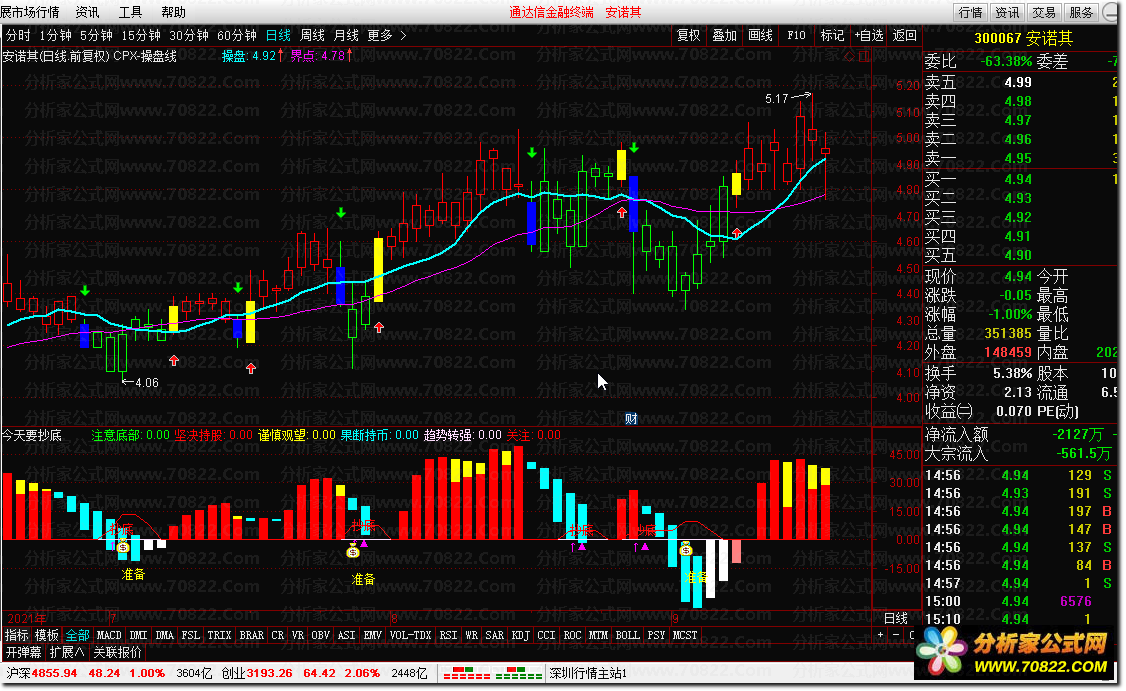Click the 财 finance marker on the chart
The image size is (1126, 691).
631,419
